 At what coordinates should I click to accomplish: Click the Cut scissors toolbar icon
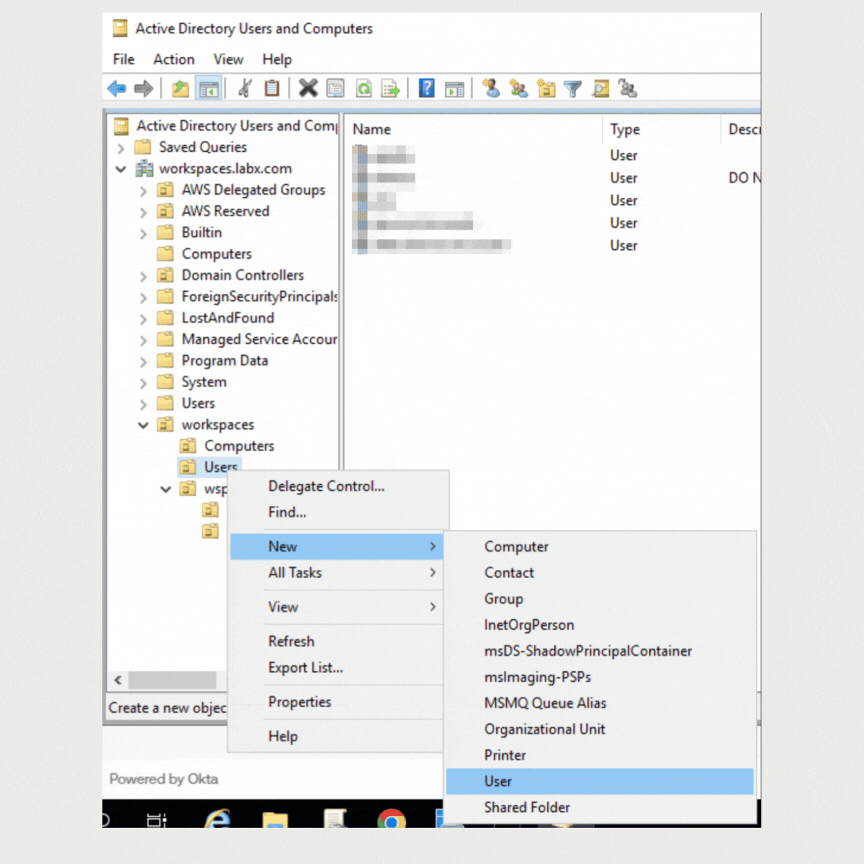click(x=245, y=88)
